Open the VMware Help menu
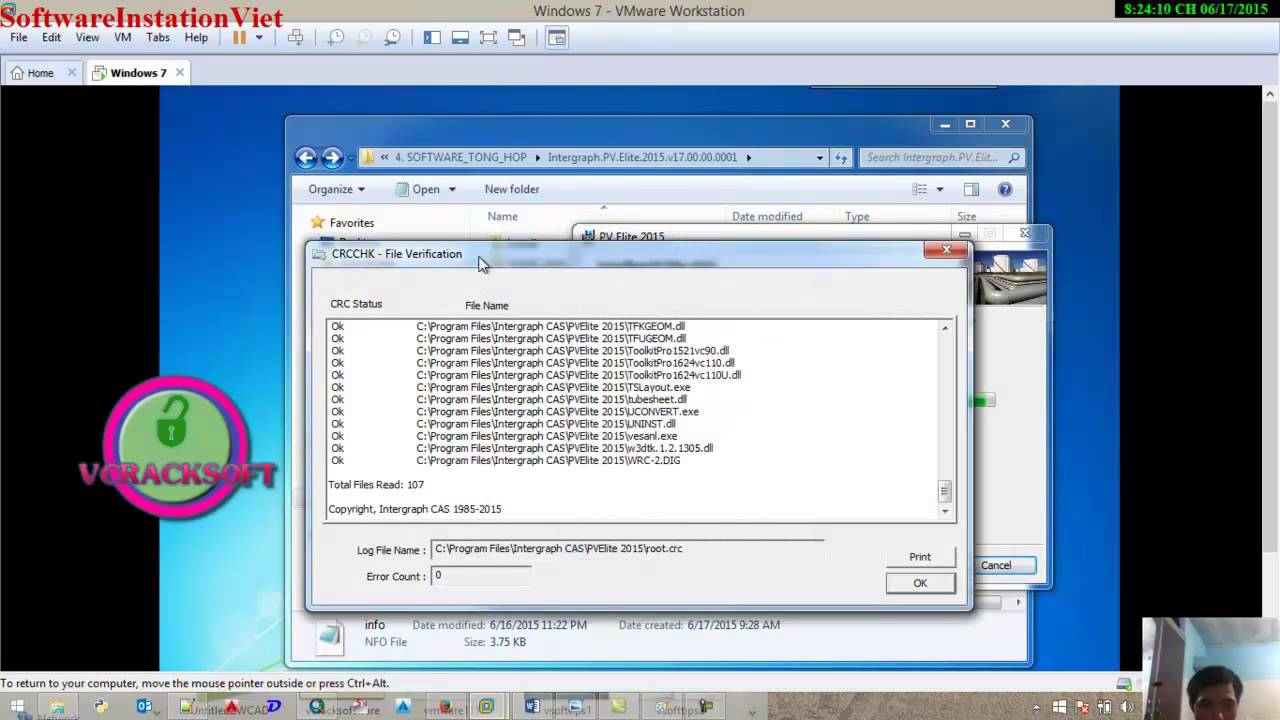The height and width of the screenshot is (720, 1280). [196, 37]
